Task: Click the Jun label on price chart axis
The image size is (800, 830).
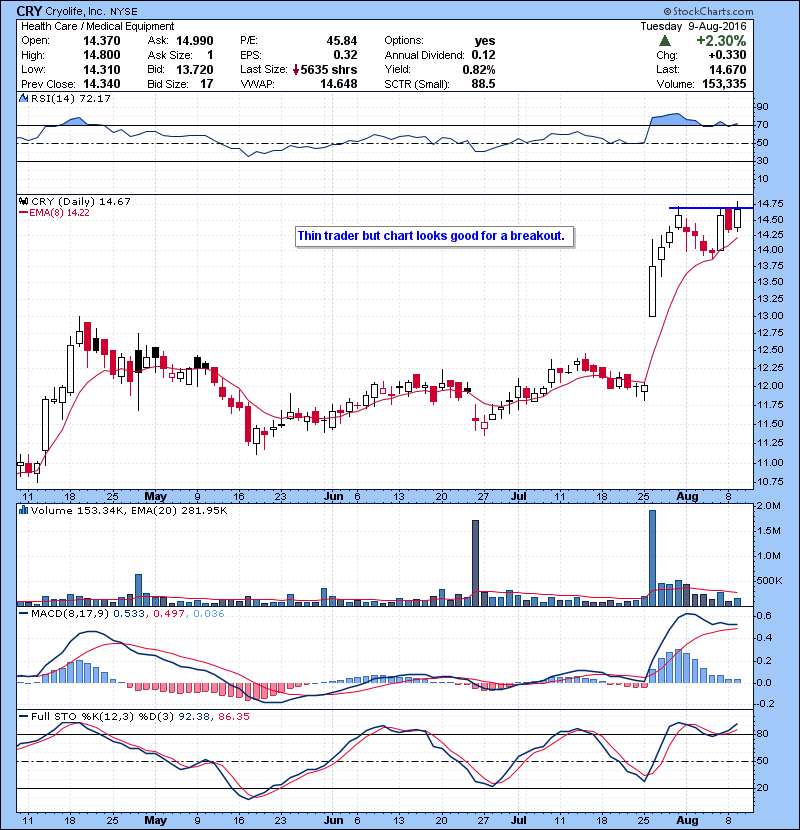Action: point(334,497)
